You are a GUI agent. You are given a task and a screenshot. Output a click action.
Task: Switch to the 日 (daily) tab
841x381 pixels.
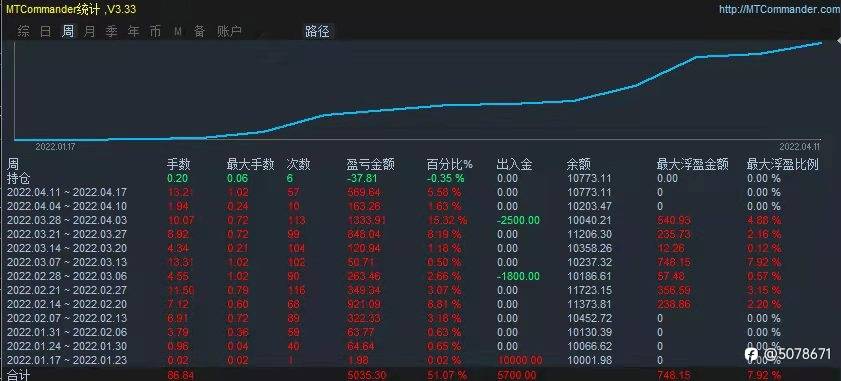(x=46, y=32)
